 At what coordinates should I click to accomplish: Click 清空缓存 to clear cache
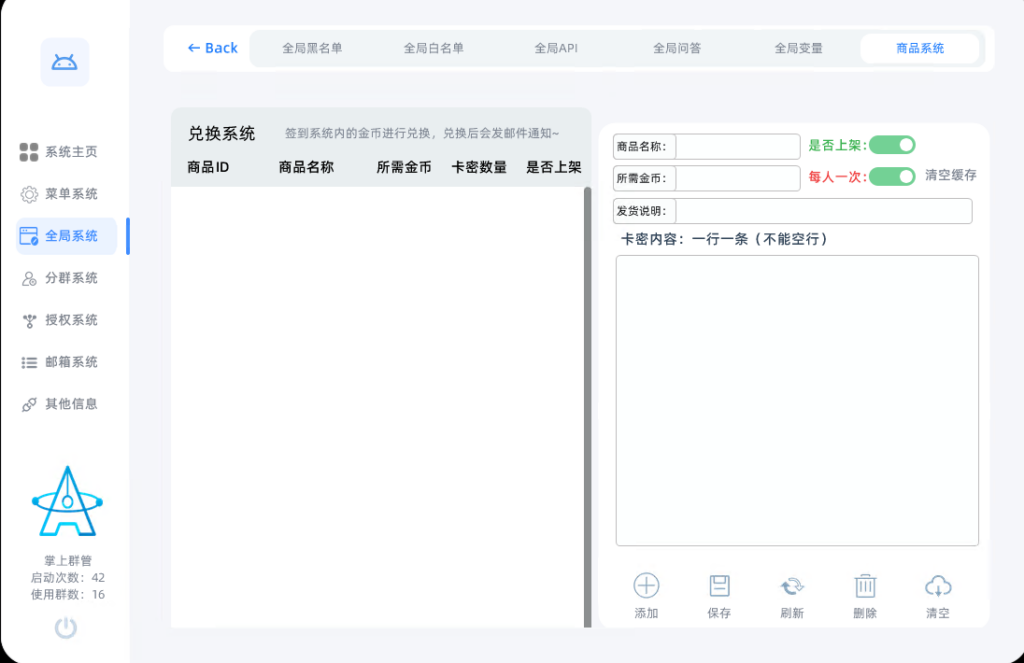coord(949,176)
